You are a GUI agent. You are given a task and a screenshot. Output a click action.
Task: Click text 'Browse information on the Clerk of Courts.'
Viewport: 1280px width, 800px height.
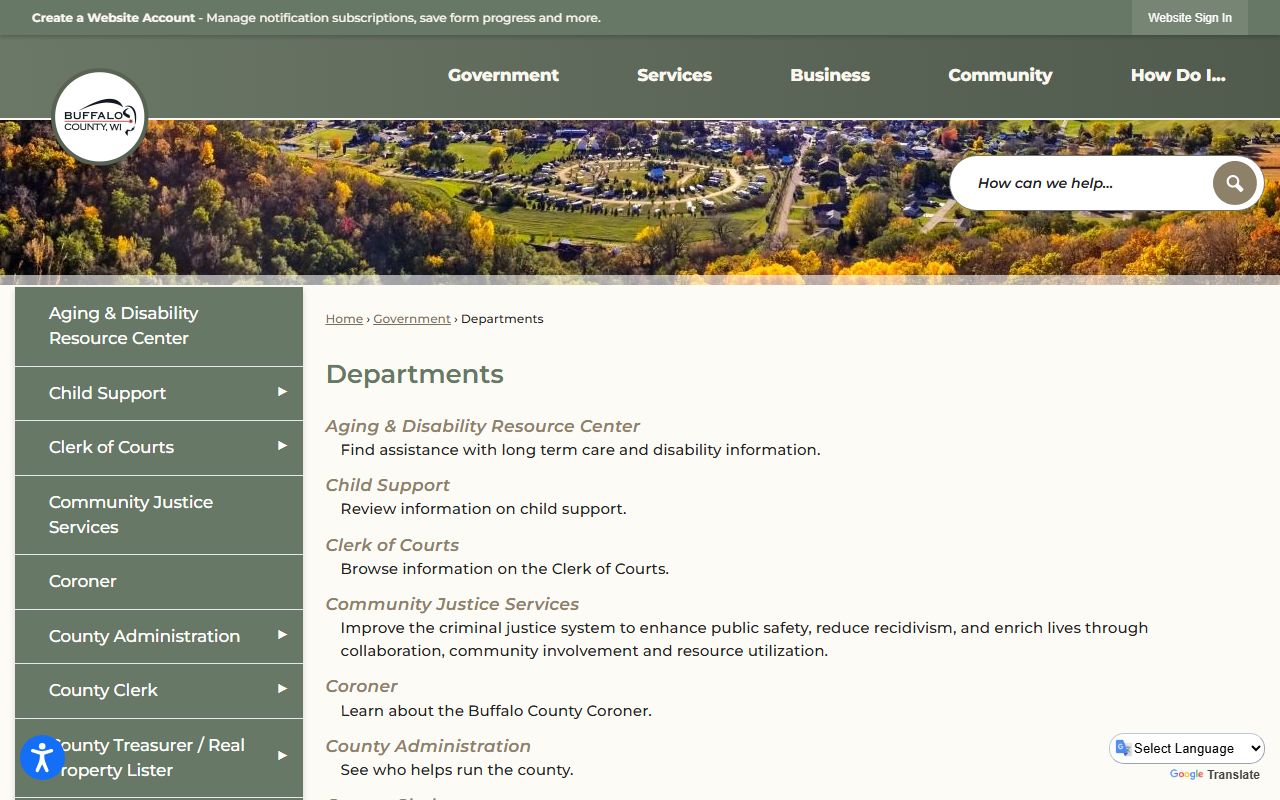tap(505, 569)
